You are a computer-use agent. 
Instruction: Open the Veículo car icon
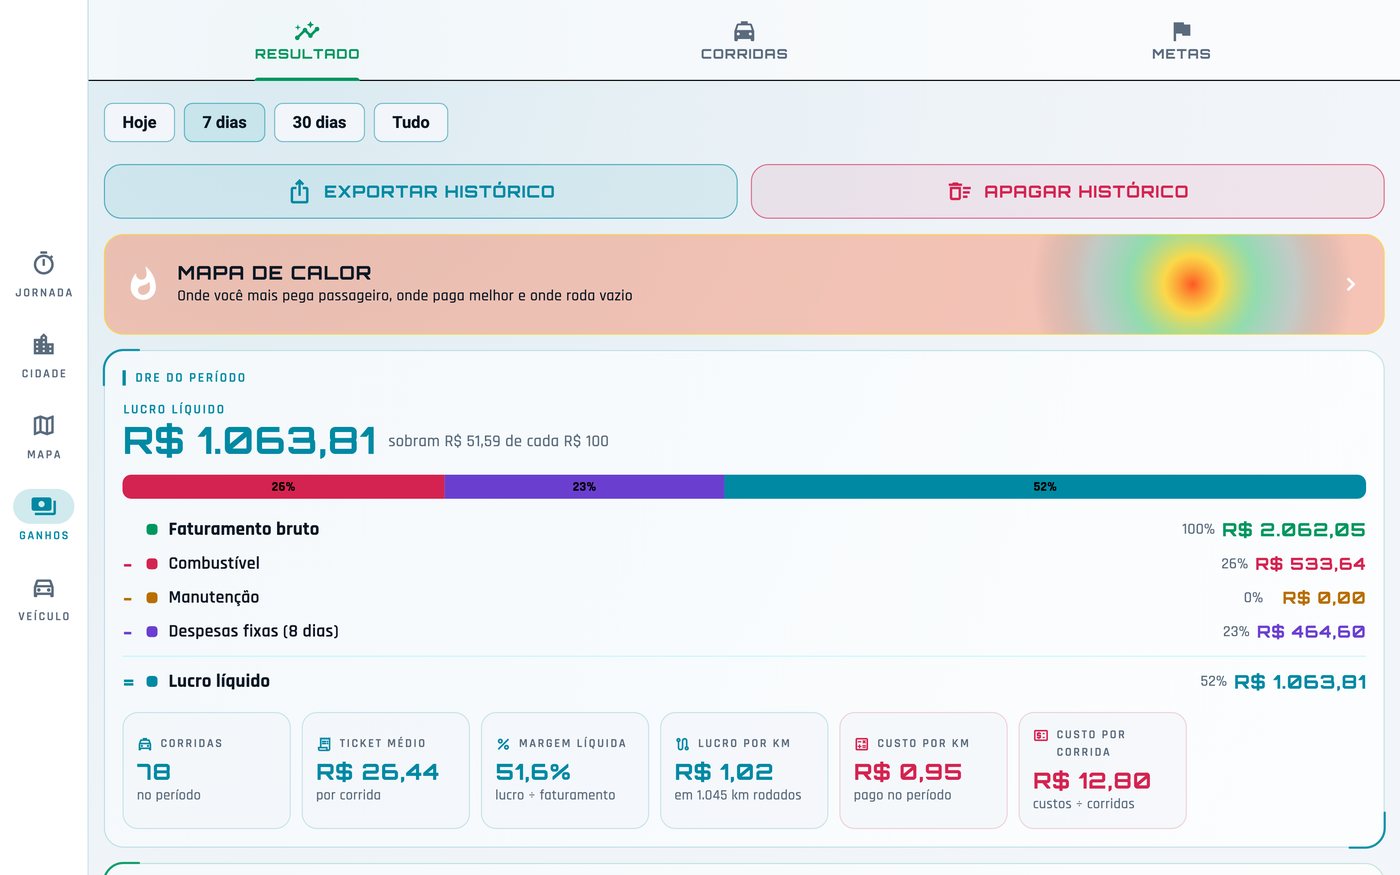[44, 588]
